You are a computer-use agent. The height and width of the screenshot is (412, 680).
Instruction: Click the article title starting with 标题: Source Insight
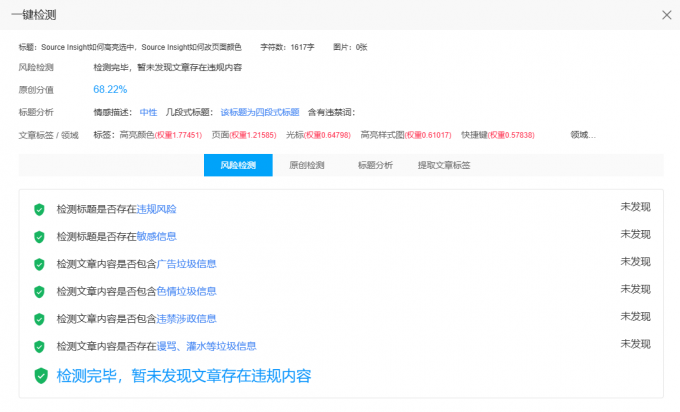(x=130, y=47)
